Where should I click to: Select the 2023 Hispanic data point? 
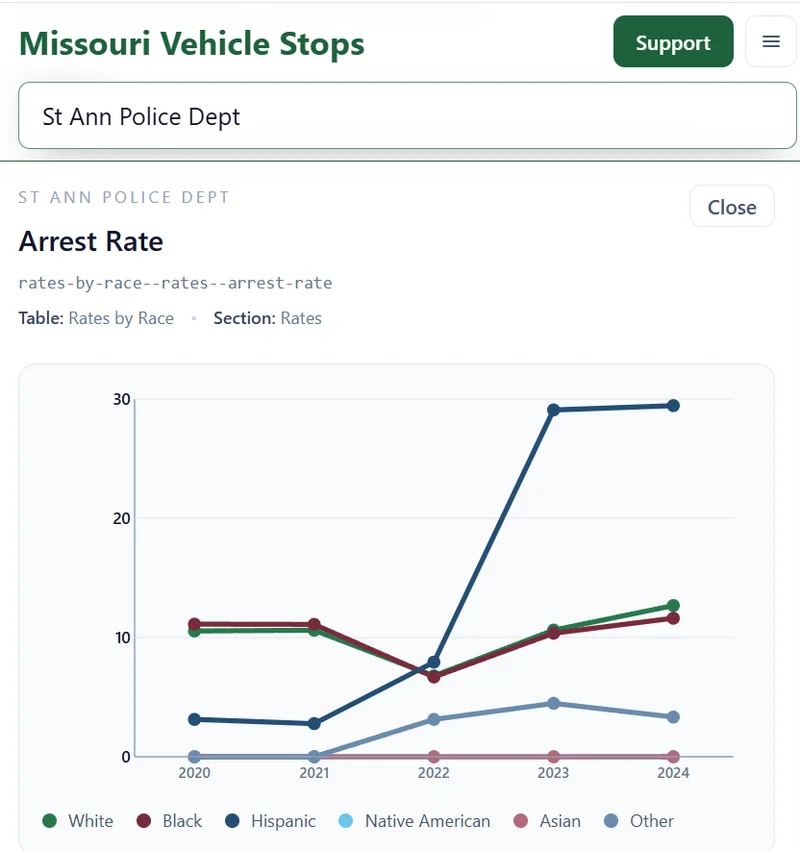click(x=552, y=408)
